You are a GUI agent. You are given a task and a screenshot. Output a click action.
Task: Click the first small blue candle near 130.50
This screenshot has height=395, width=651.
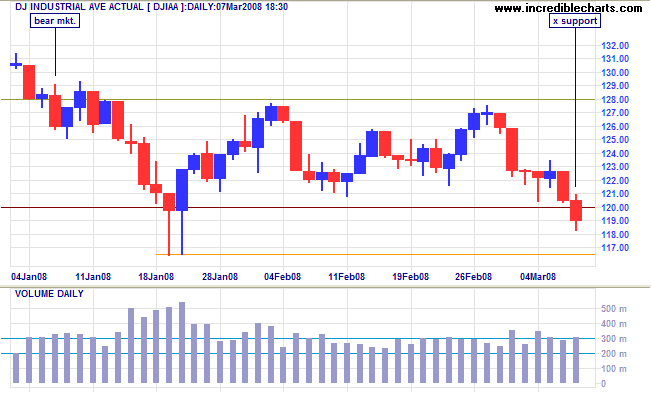click(16, 64)
